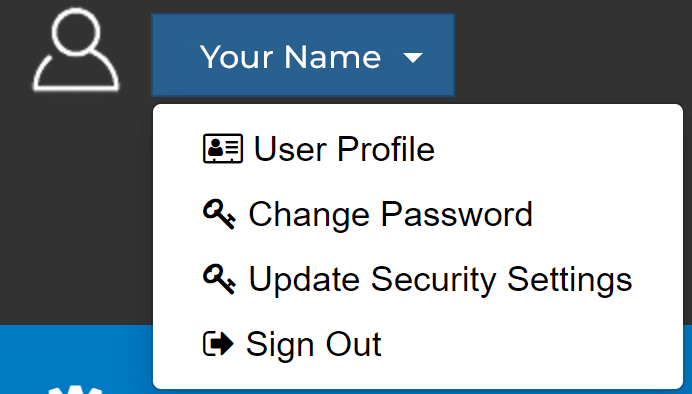Screen dimensions: 692x394
Task: Click the ID card icon beside User Profile
Action: click(223, 149)
